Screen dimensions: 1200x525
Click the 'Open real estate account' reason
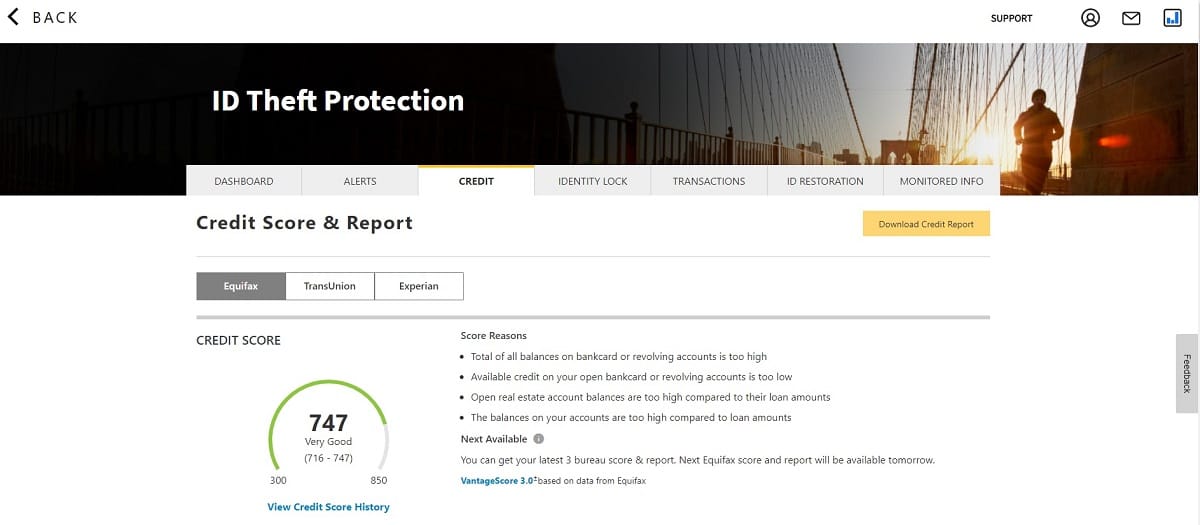click(650, 397)
